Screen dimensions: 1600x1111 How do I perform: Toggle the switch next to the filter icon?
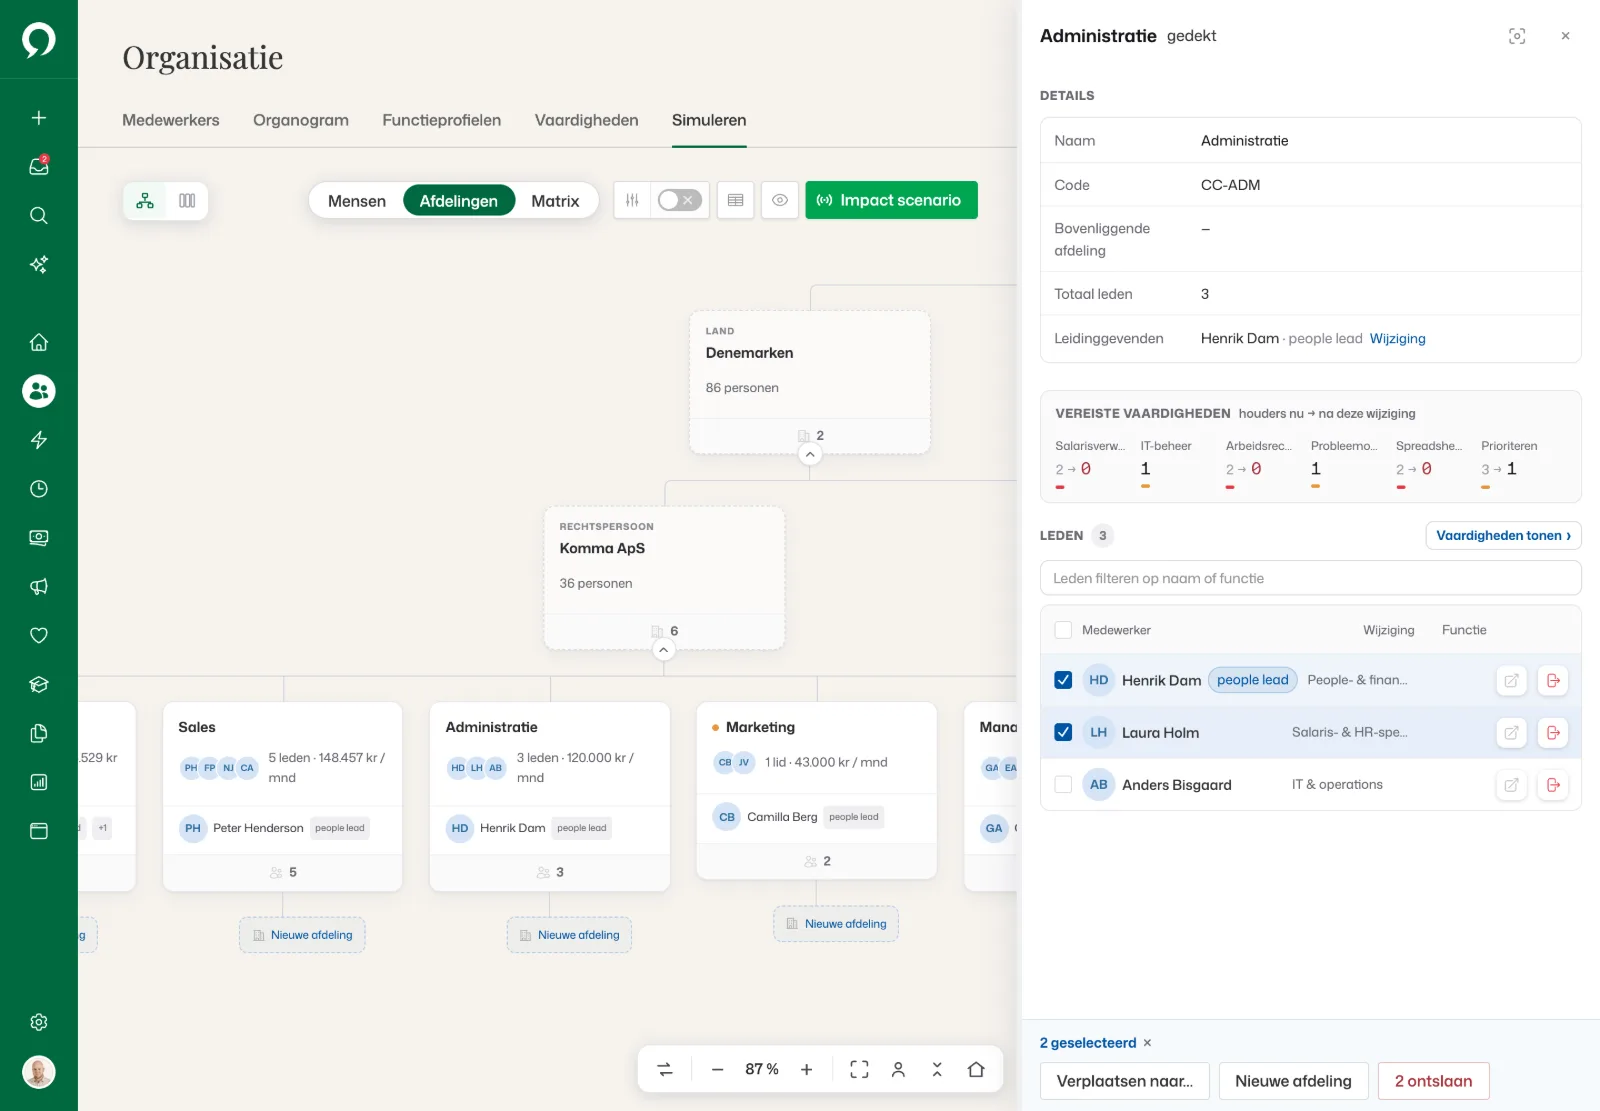[x=679, y=200]
